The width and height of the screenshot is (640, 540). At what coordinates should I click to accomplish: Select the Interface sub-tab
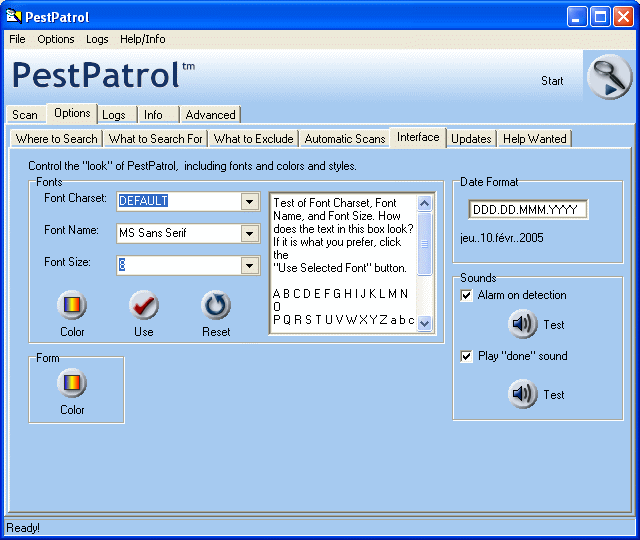click(x=418, y=137)
